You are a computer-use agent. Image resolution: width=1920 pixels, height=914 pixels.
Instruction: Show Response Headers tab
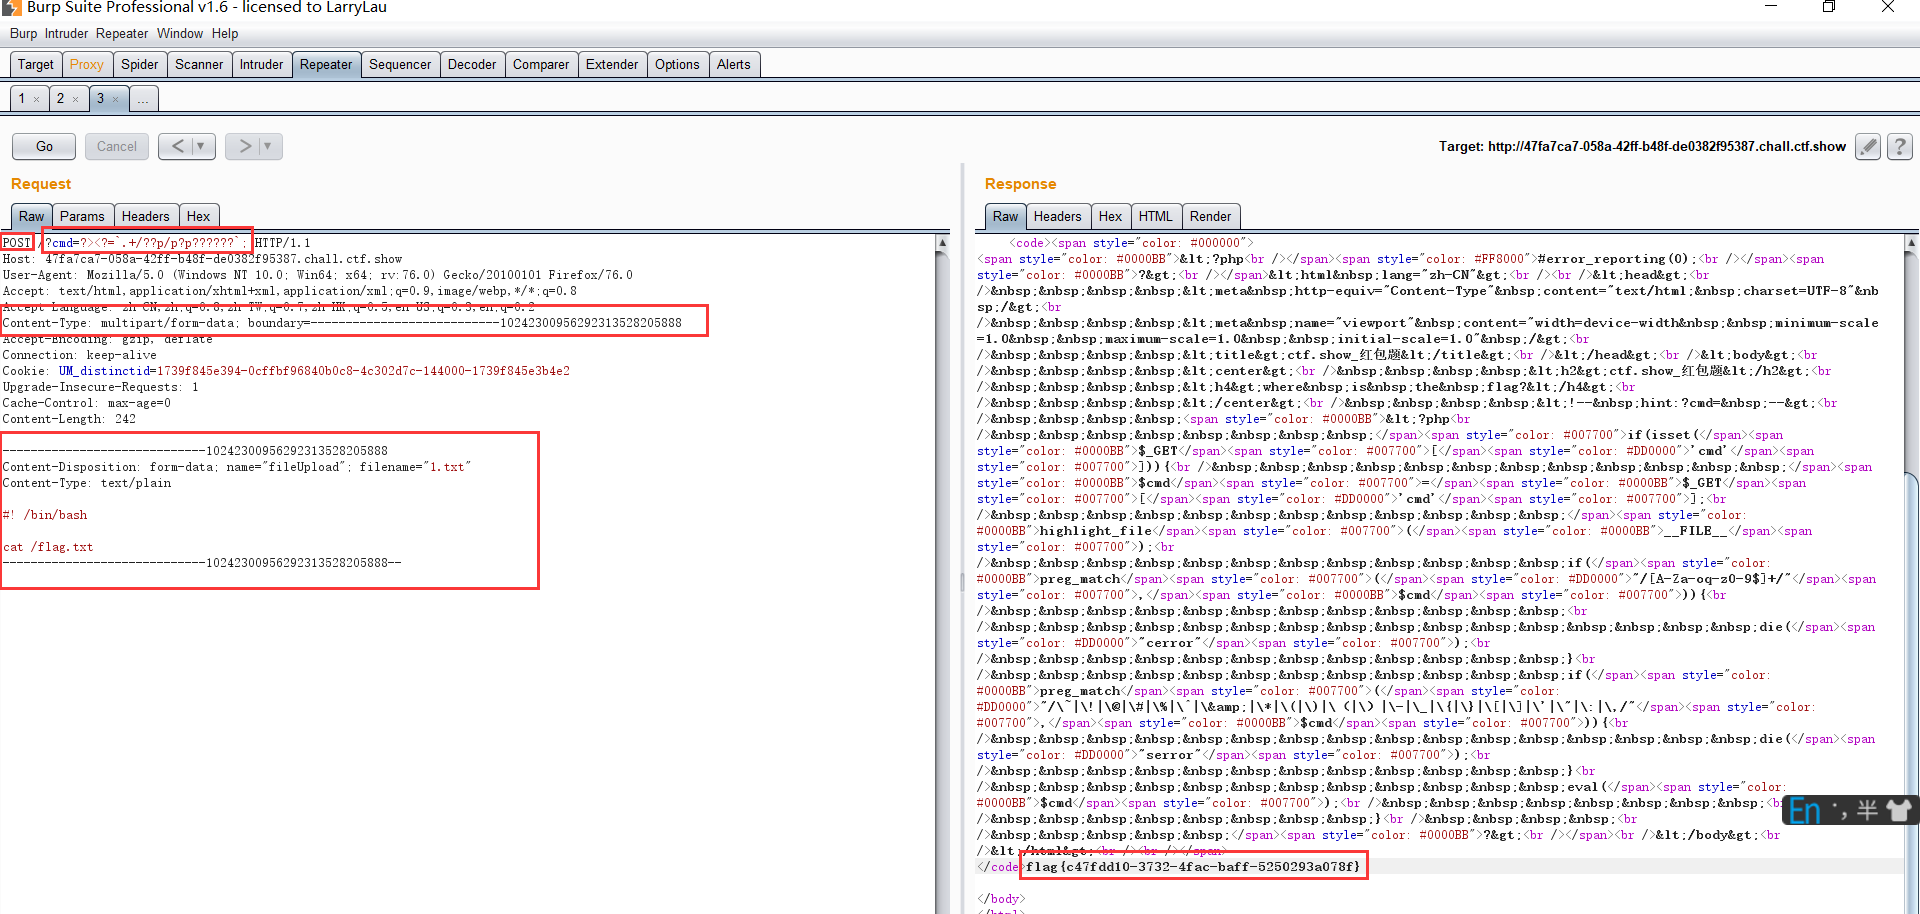pos(1057,216)
